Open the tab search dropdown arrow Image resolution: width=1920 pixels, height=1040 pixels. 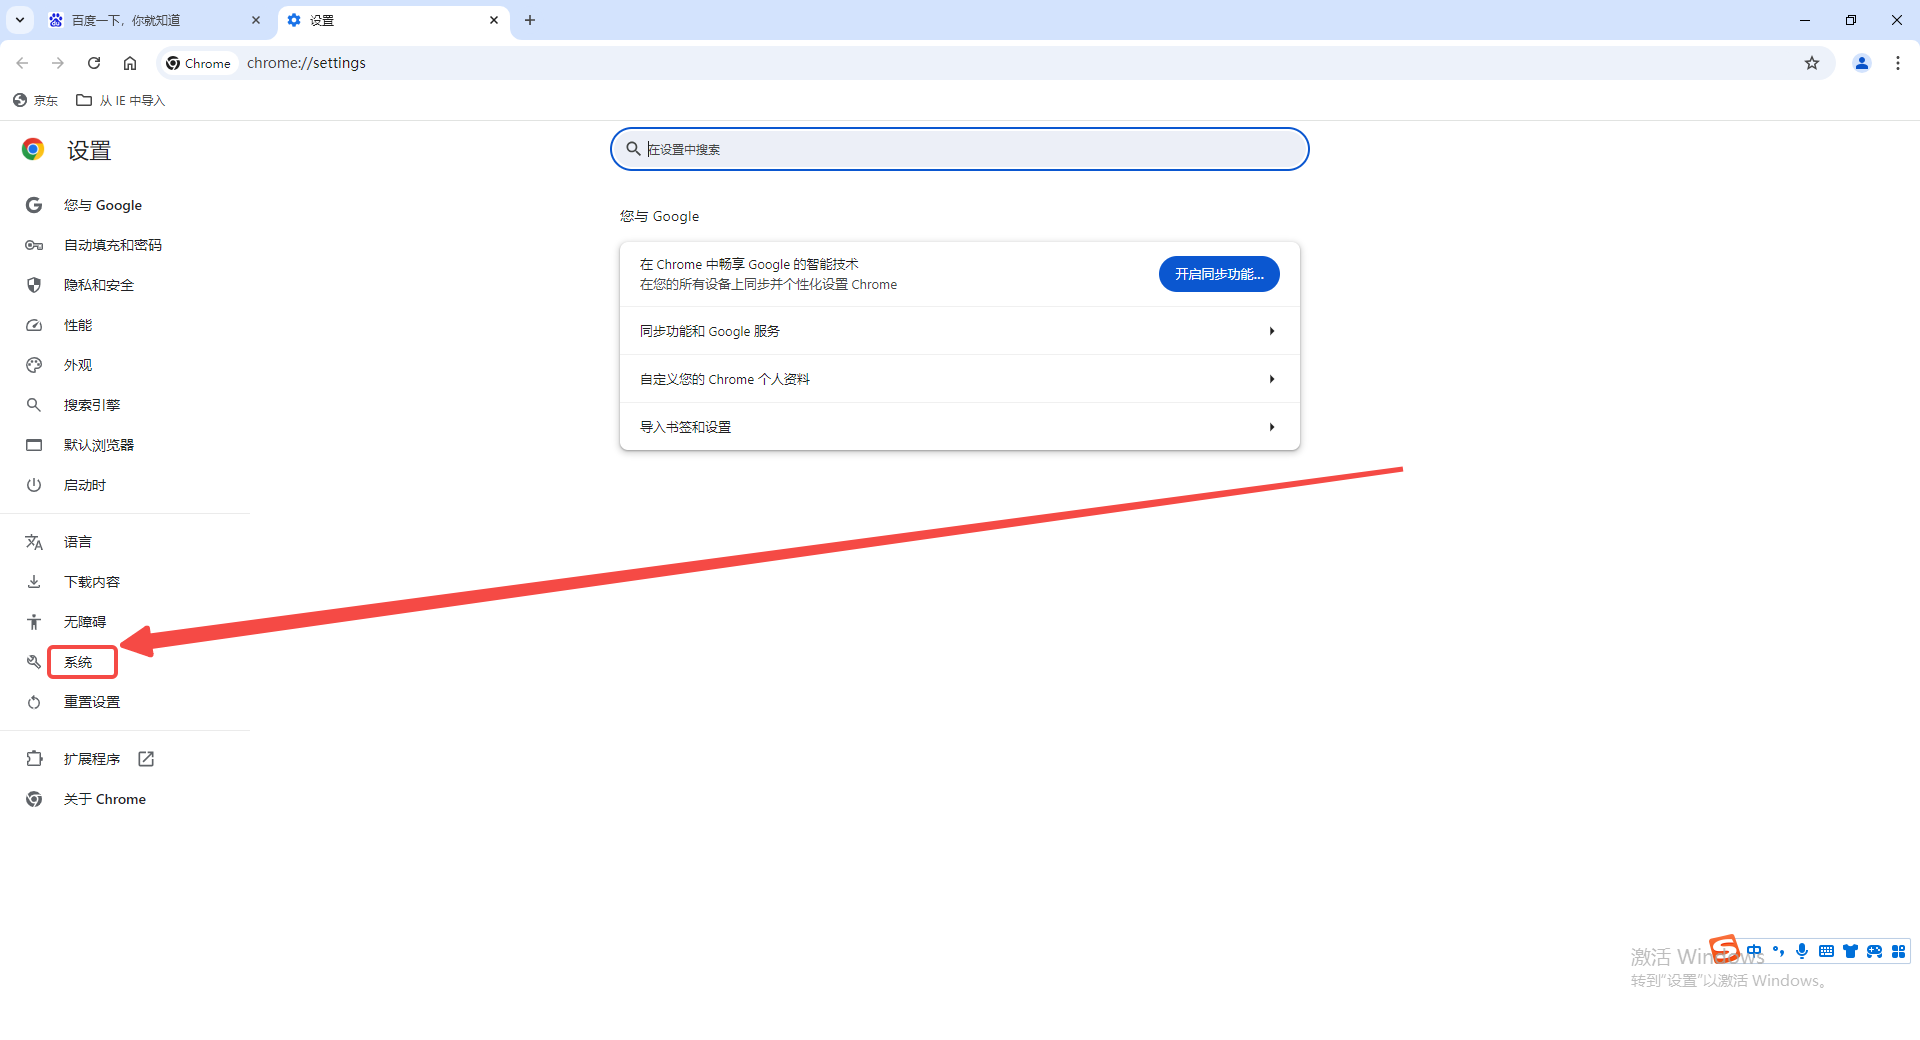[x=20, y=20]
